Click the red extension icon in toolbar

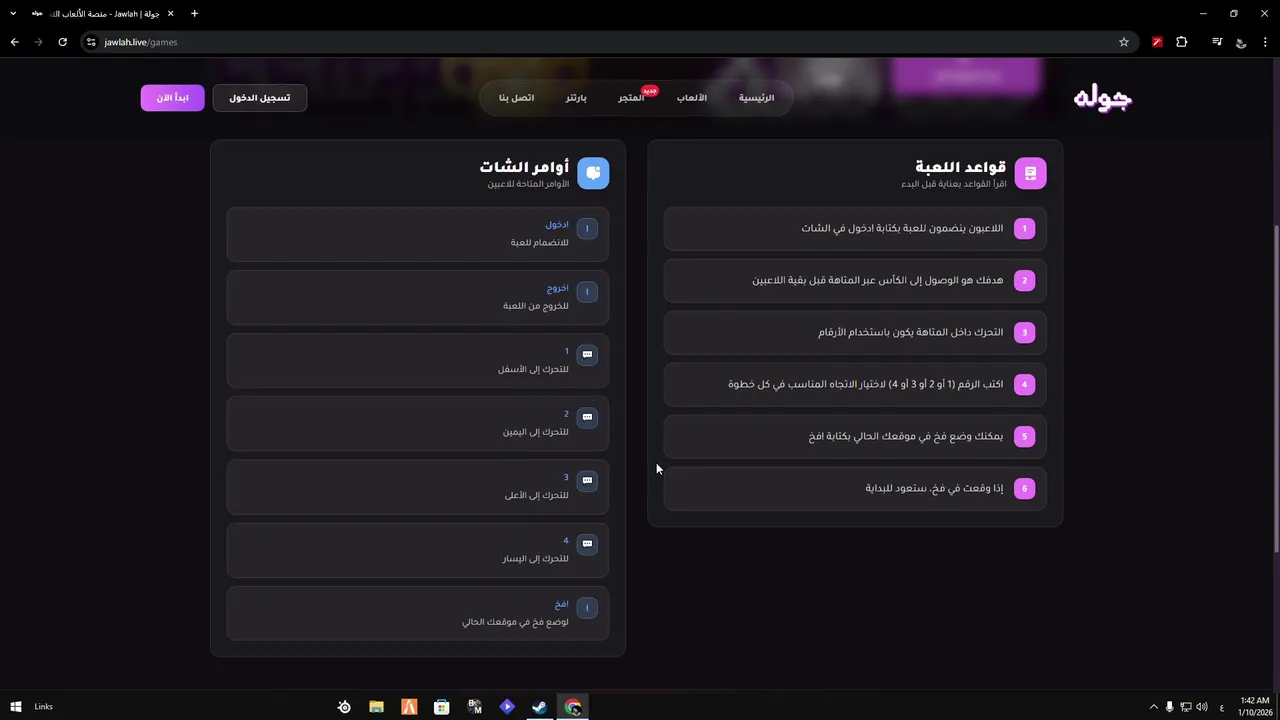tap(1157, 42)
